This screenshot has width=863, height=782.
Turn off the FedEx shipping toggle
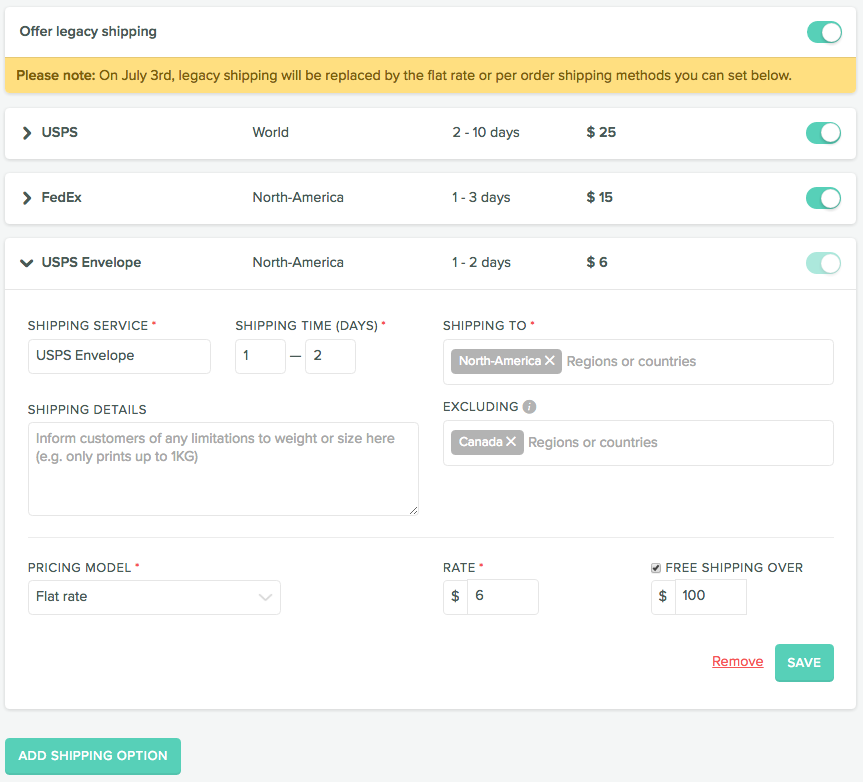click(x=823, y=198)
